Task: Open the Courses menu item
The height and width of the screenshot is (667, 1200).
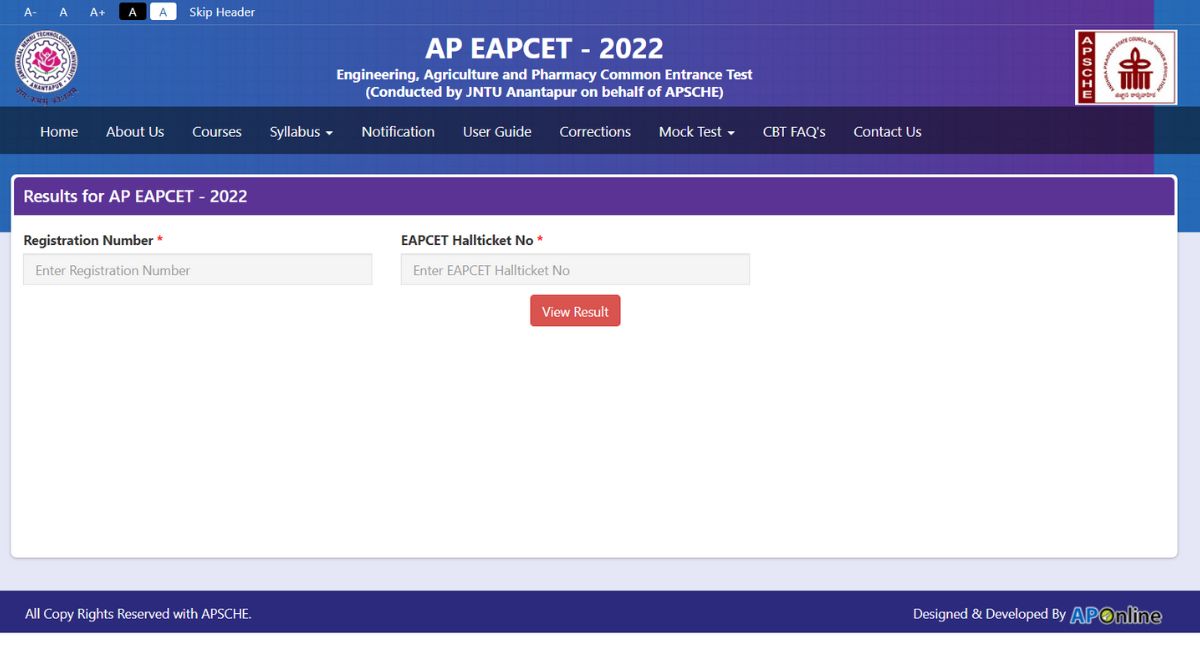Action: coord(217,132)
